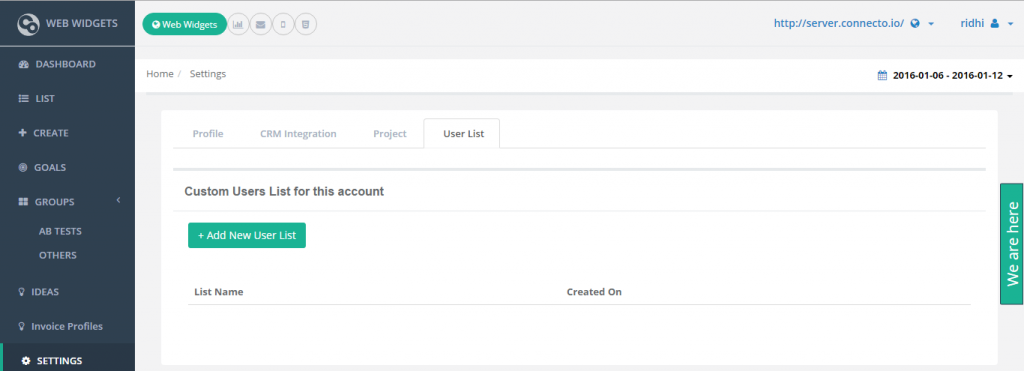
Task: Open AB Tests under Groups
Action: click(x=60, y=231)
